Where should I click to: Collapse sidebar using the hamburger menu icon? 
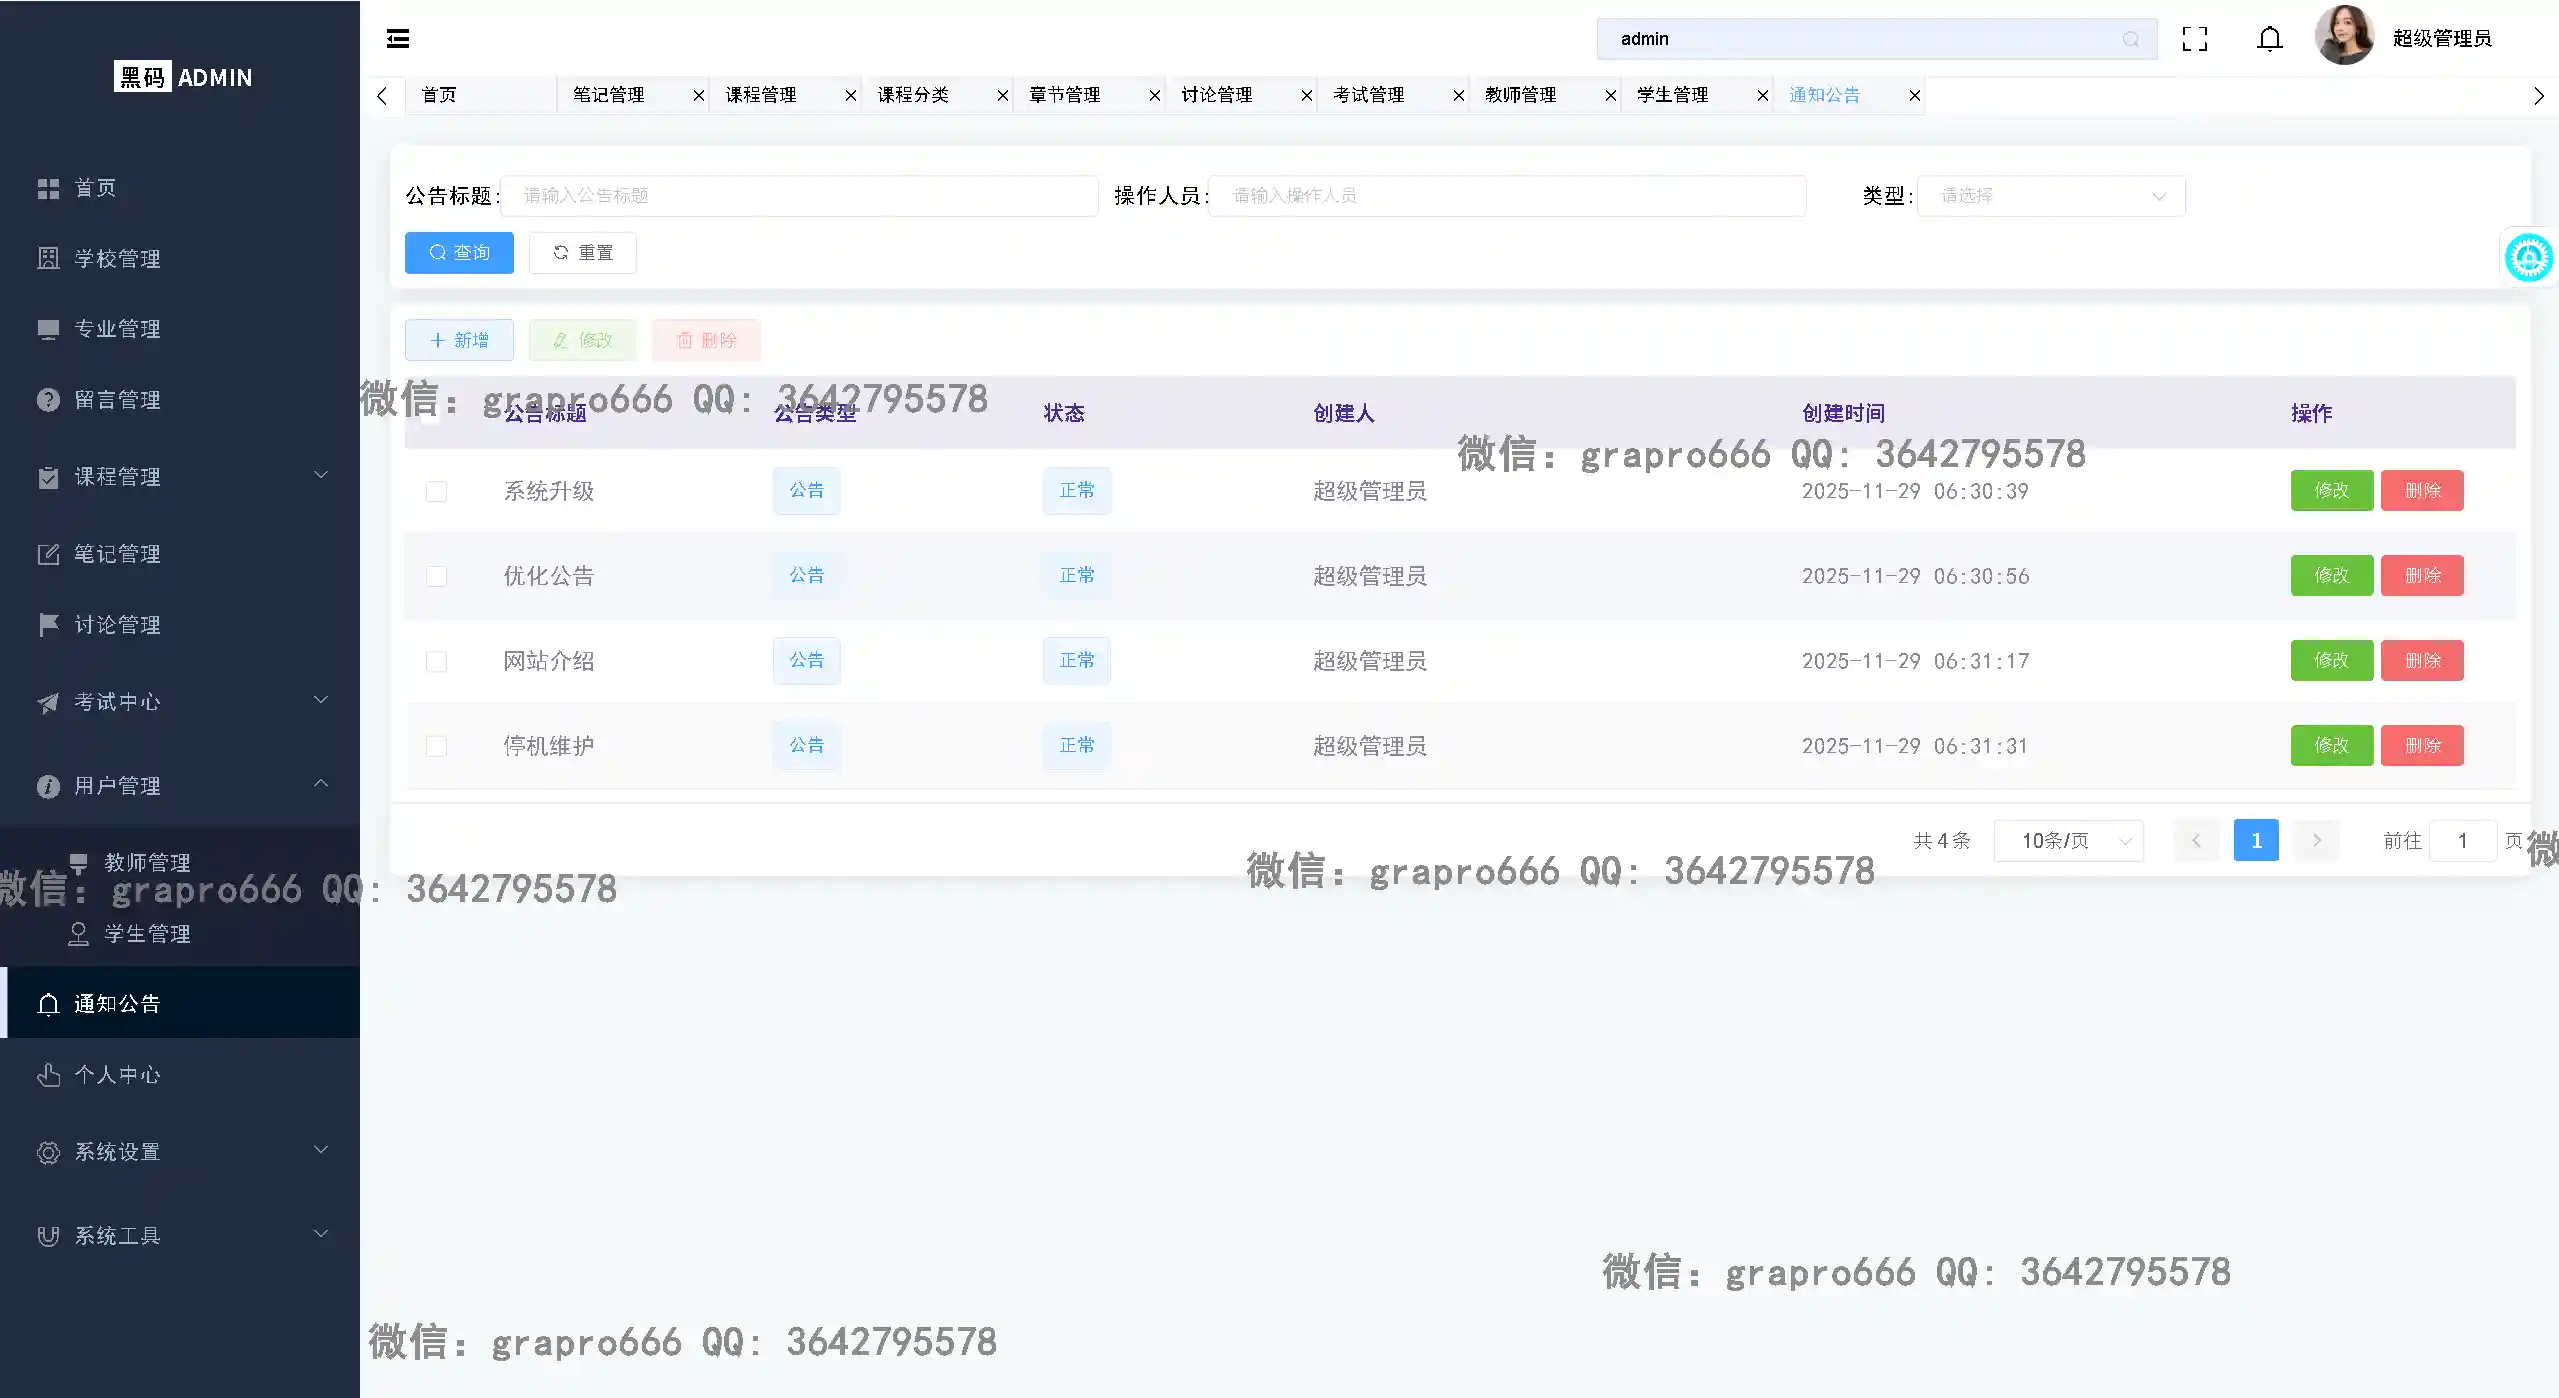click(x=398, y=39)
